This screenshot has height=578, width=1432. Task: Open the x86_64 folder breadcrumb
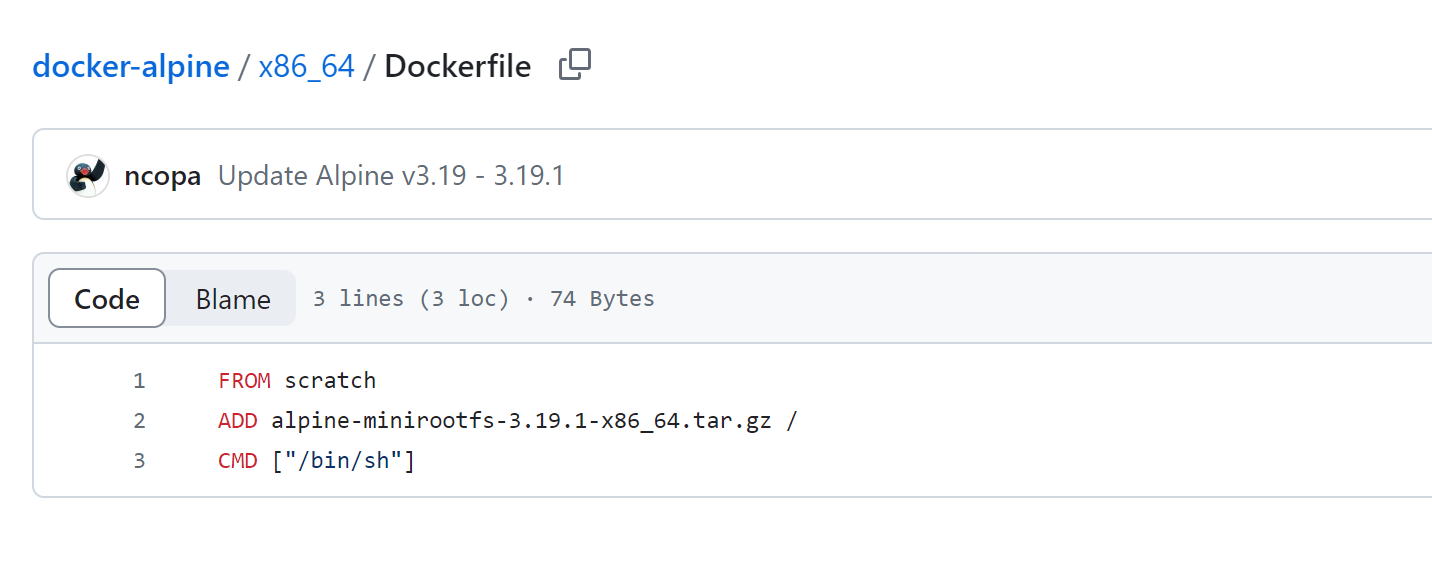306,67
